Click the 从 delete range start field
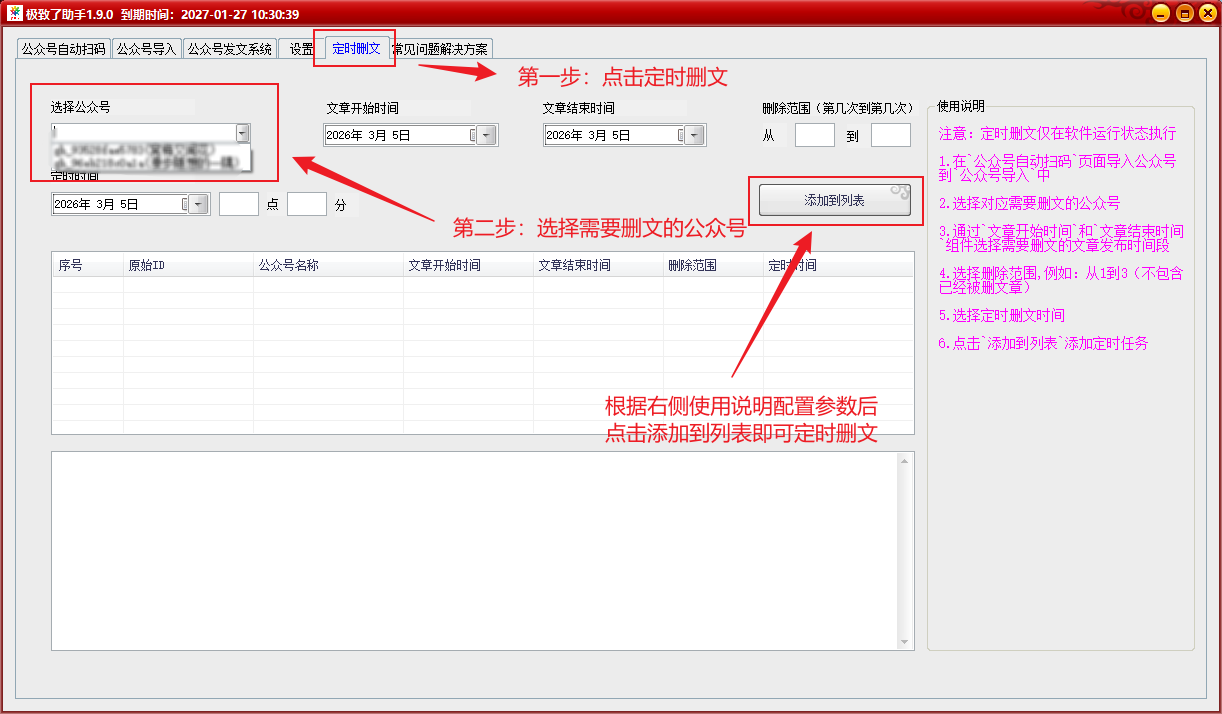Viewport: 1222px width, 714px height. tap(814, 135)
